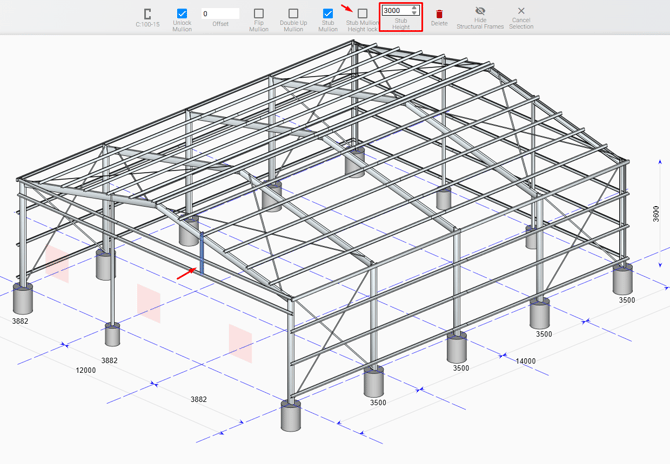Viewport: 670px width, 464px height.
Task: Toggle the Stub Mullion checkbox off
Action: pos(328,13)
